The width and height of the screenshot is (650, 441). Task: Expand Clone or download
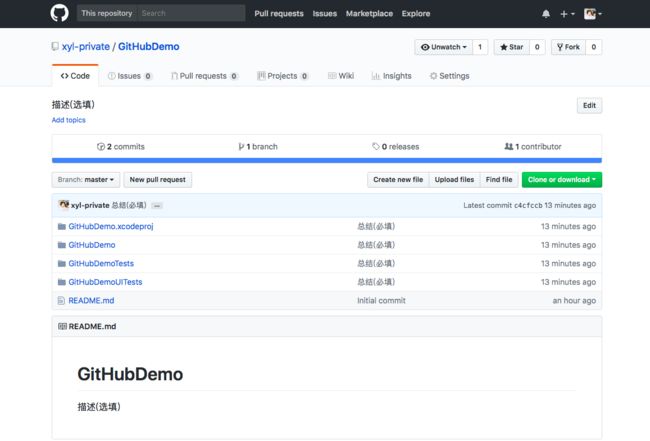562,179
